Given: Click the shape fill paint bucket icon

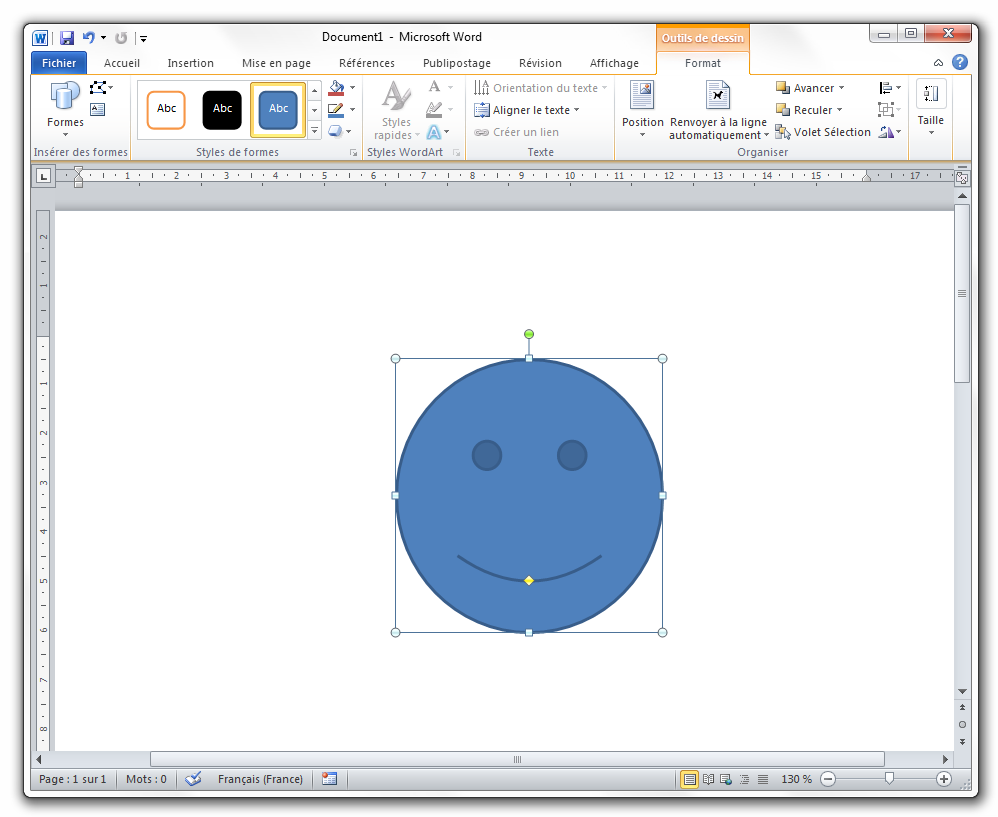Looking at the screenshot, I should click(336, 88).
